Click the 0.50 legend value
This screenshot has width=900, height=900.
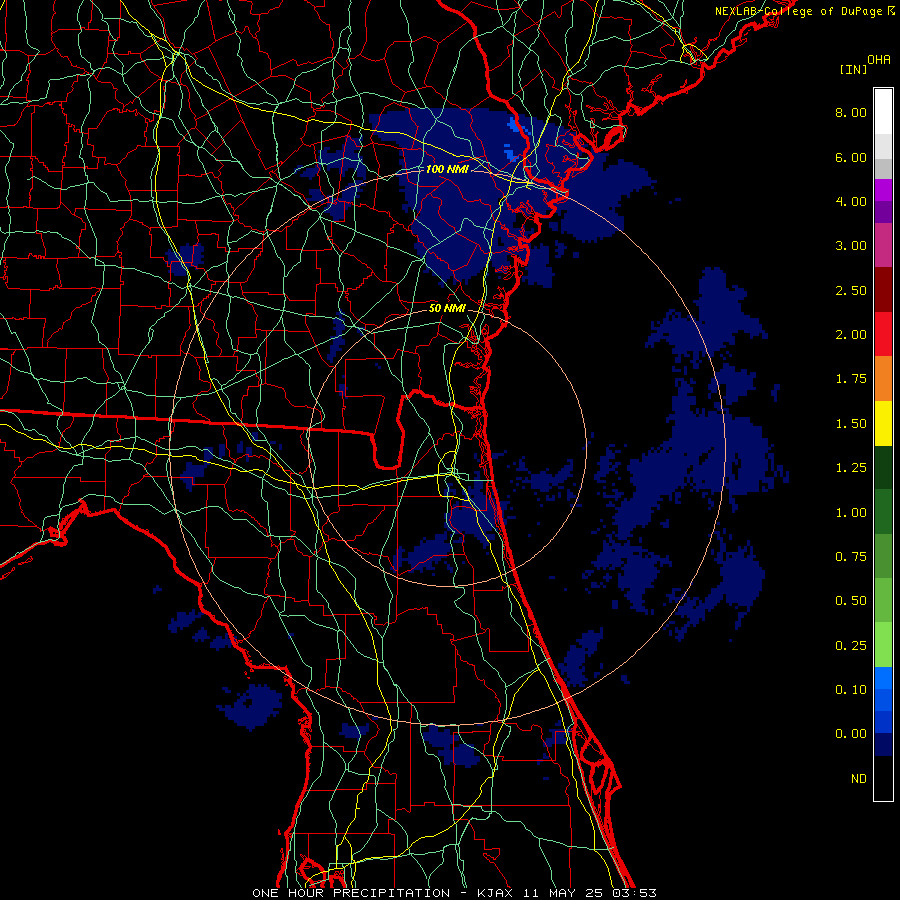[x=851, y=601]
